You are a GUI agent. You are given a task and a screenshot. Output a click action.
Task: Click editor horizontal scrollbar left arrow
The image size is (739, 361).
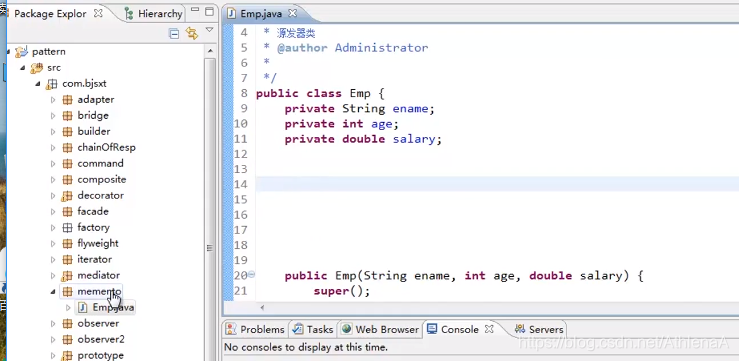tap(262, 308)
